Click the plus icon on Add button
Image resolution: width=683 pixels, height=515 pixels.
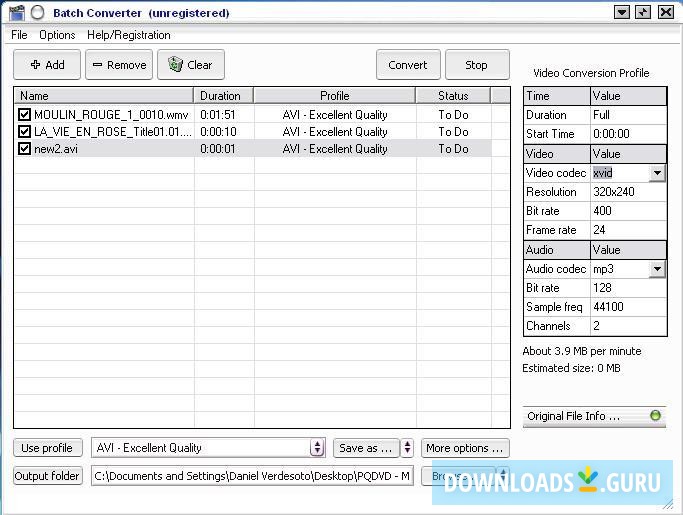click(36, 64)
